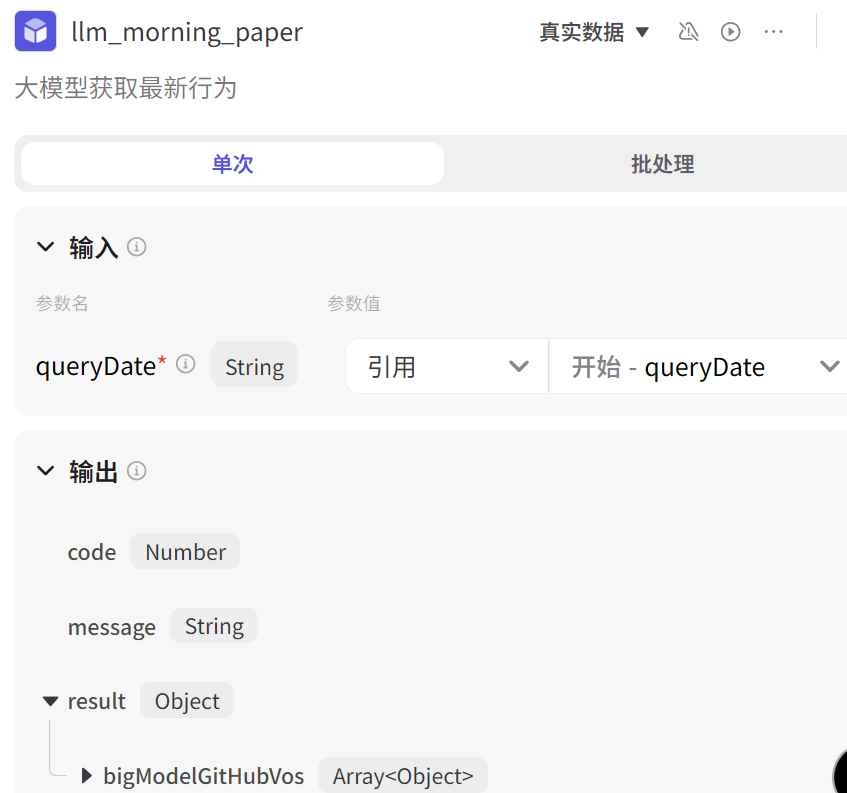Click the Array<Object> type badge

coord(402,775)
